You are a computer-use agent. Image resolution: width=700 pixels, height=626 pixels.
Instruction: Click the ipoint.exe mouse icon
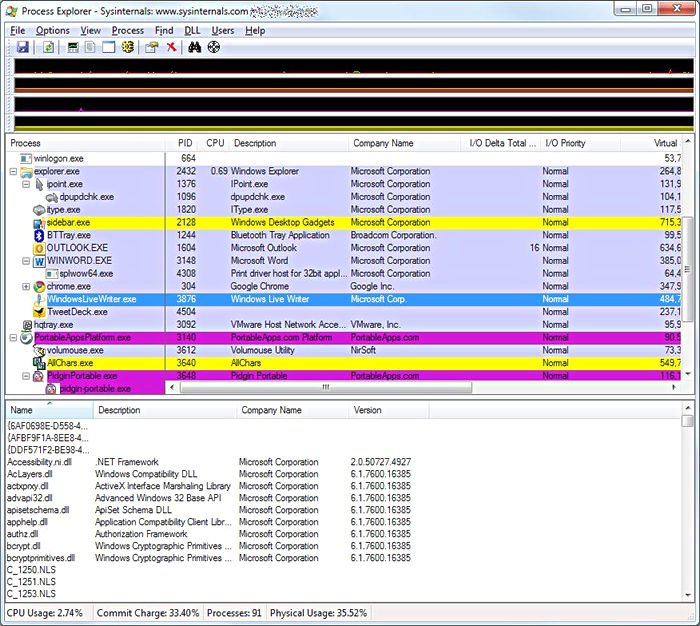point(39,184)
